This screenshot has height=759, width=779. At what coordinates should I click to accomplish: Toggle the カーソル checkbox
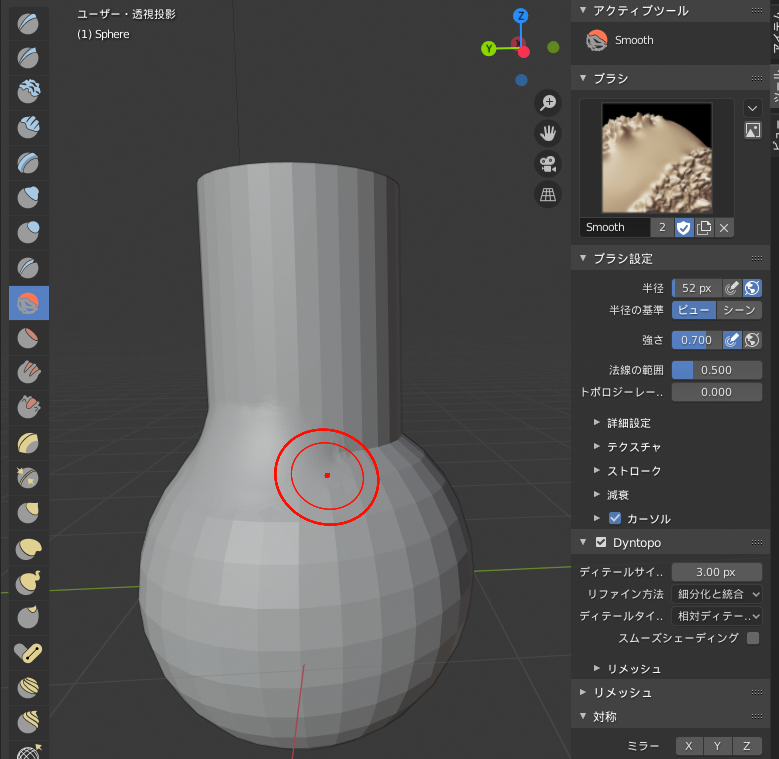615,518
